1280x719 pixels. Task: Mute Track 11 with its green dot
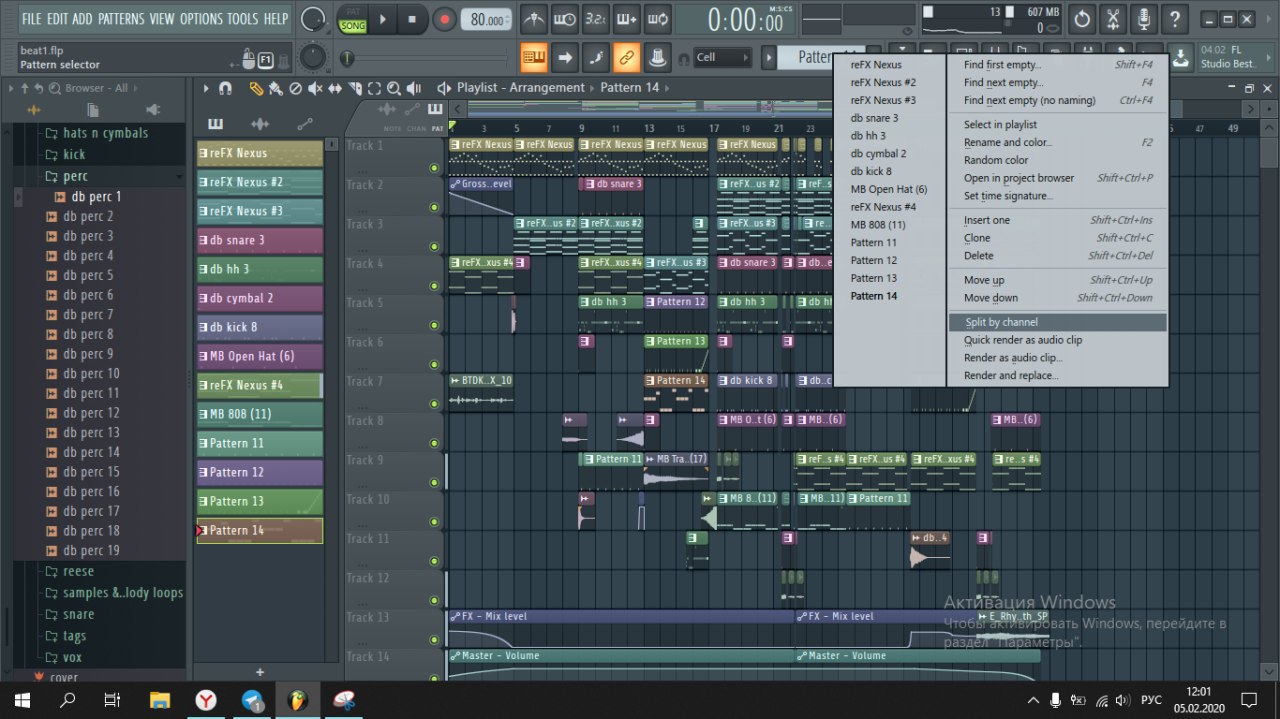coord(434,562)
